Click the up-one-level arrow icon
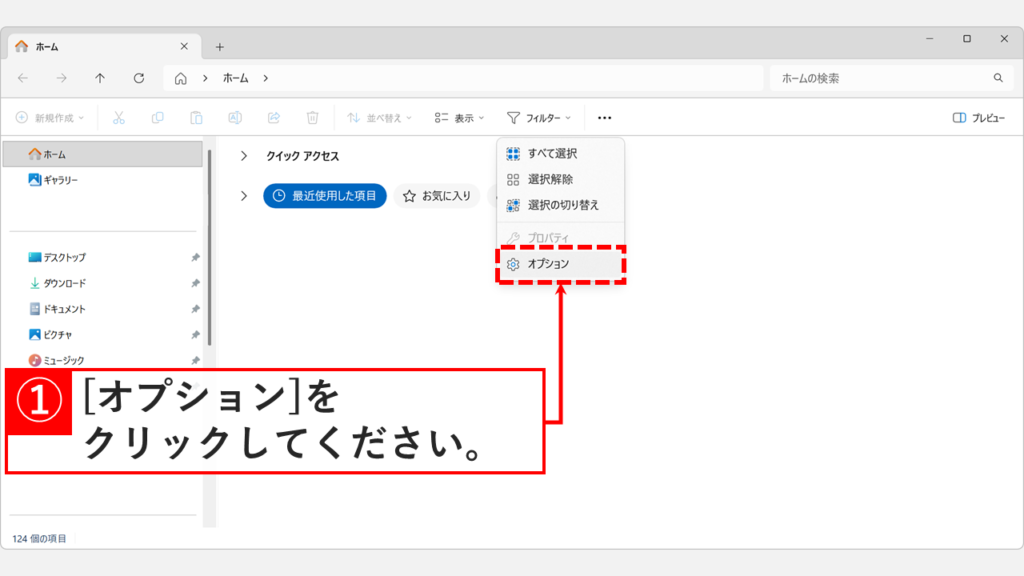Image resolution: width=1024 pixels, height=576 pixels. [x=98, y=77]
